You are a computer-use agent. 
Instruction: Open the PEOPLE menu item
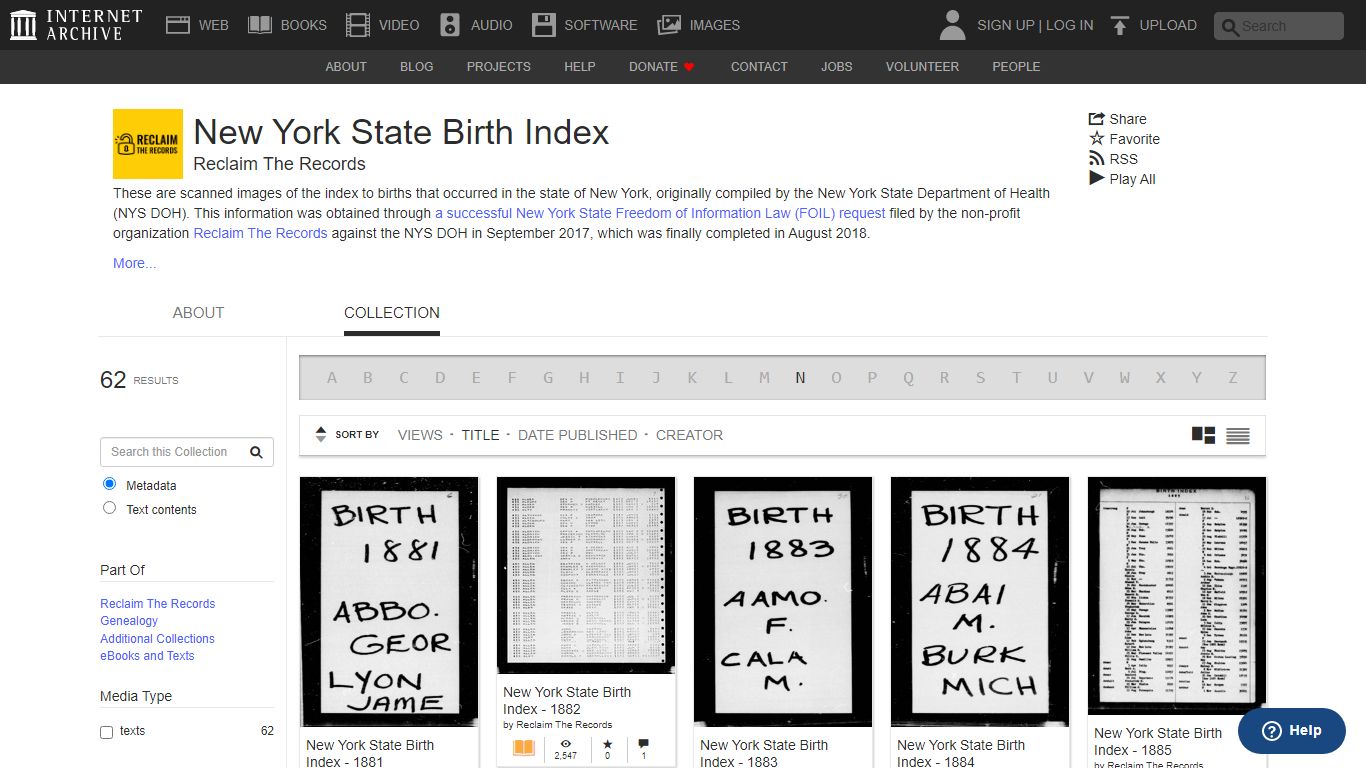coord(1016,67)
